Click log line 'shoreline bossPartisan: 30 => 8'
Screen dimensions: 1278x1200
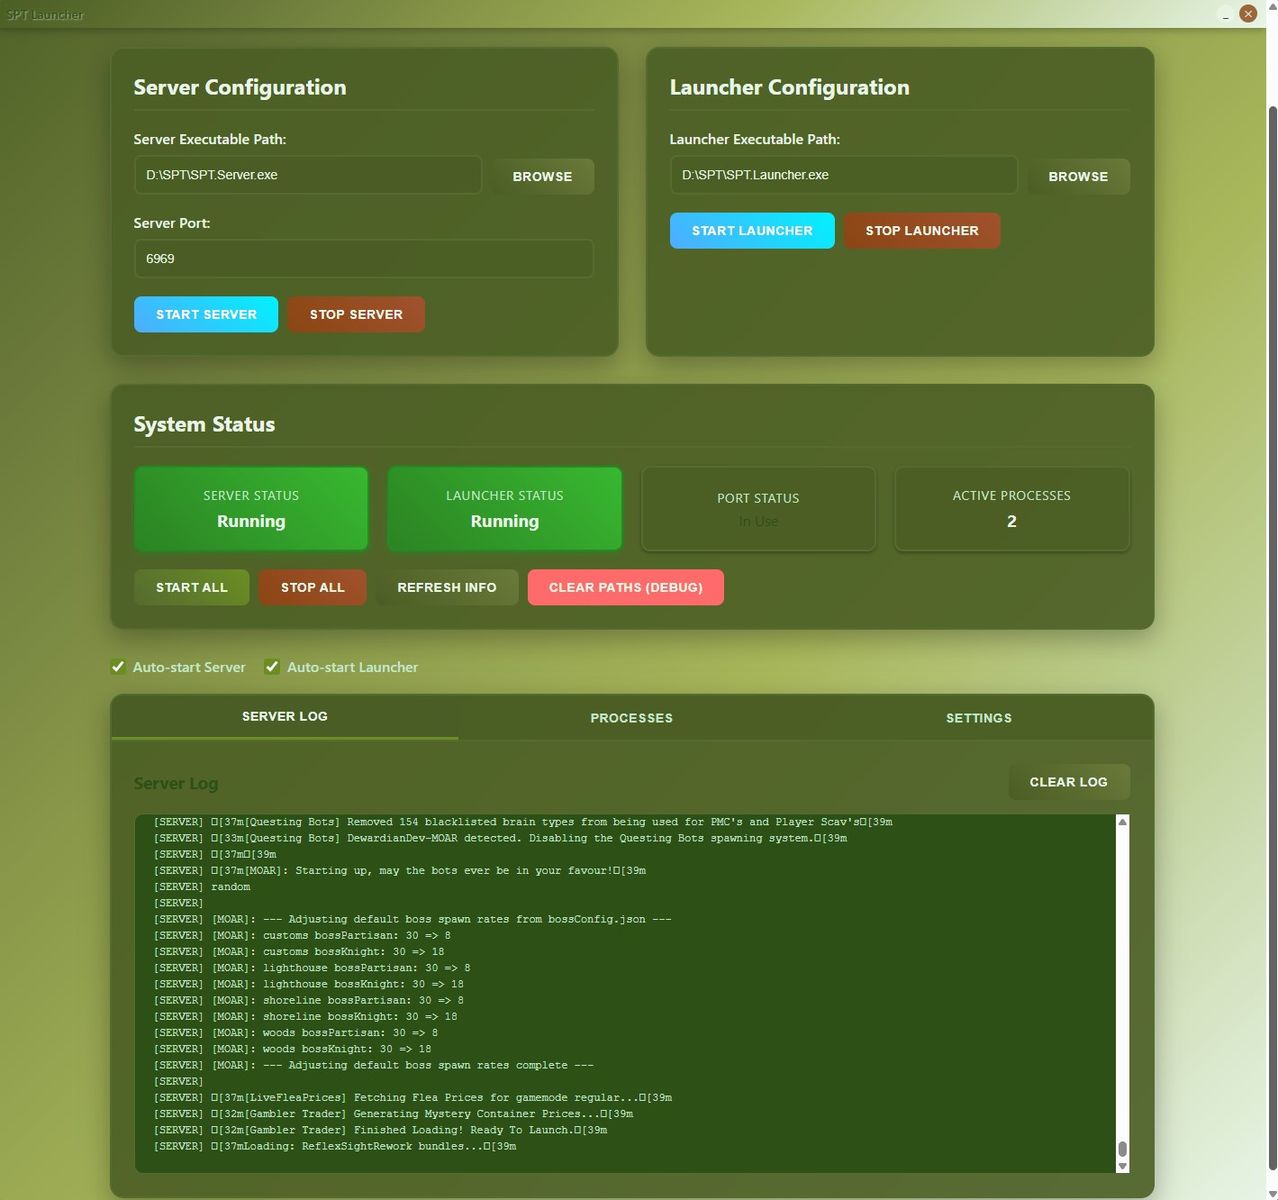coord(309,1000)
